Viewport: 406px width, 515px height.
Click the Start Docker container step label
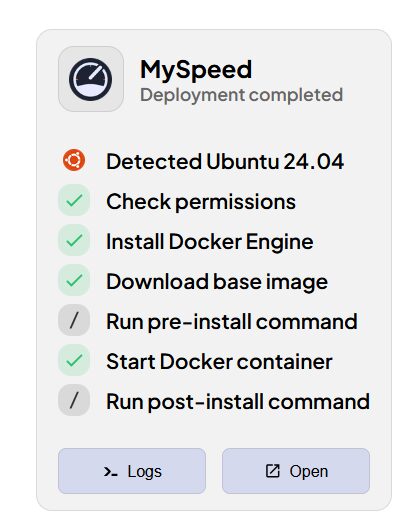[219, 362]
